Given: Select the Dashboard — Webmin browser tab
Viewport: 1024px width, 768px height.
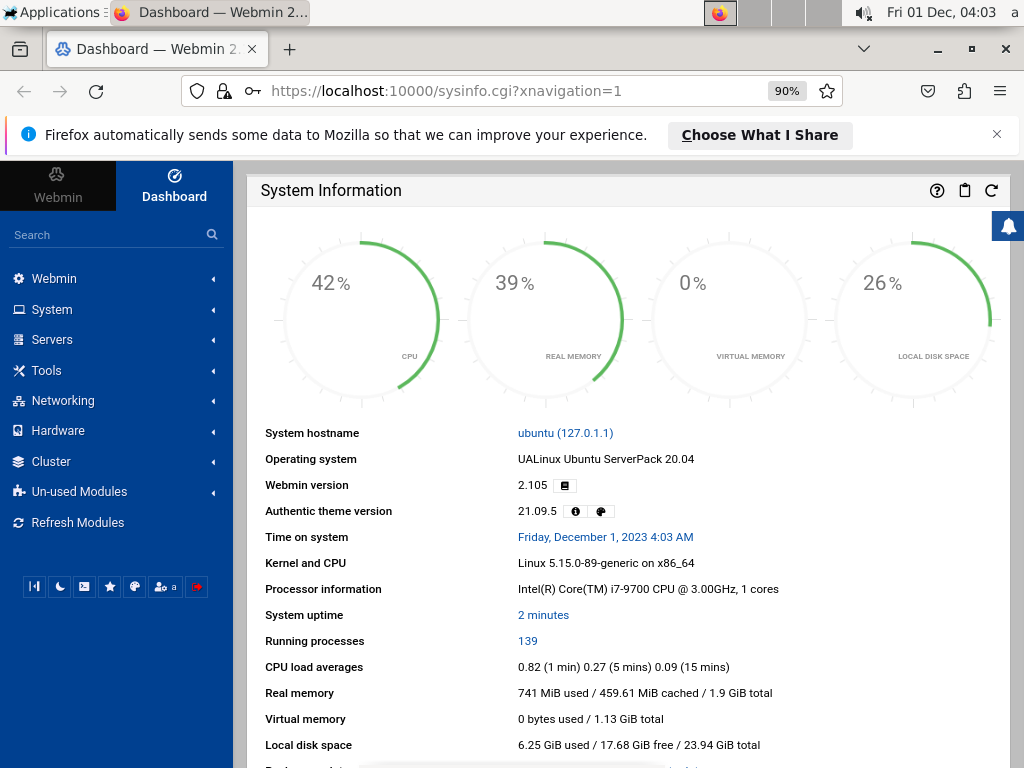Looking at the screenshot, I should click(x=157, y=50).
